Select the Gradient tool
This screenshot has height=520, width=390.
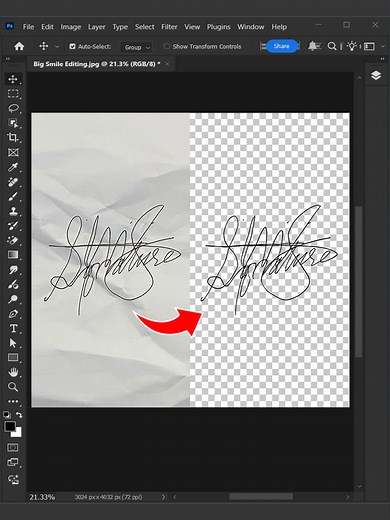[13, 255]
